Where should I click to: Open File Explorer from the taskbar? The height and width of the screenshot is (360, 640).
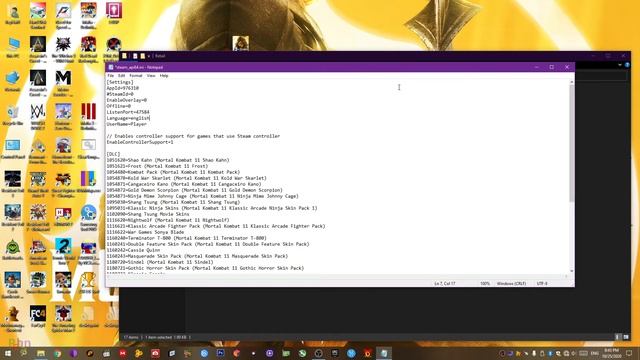pos(41,353)
